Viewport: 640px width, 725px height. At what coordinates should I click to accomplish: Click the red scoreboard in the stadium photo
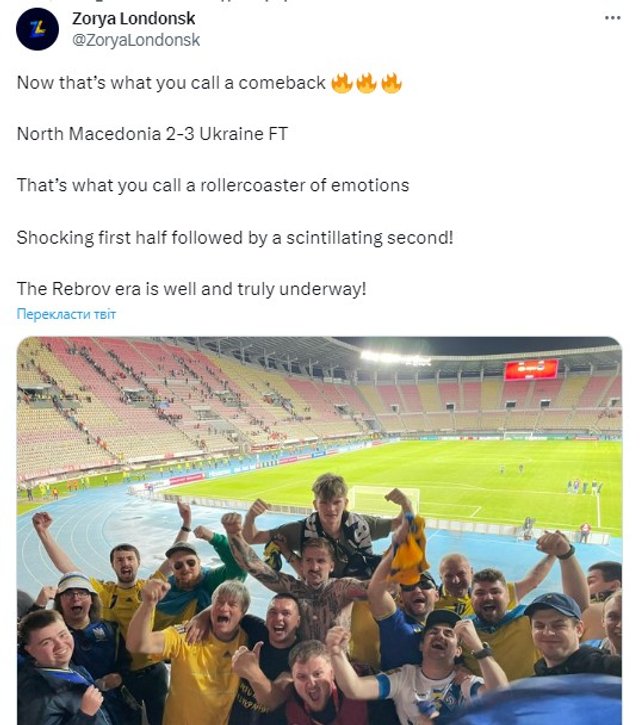tap(530, 370)
